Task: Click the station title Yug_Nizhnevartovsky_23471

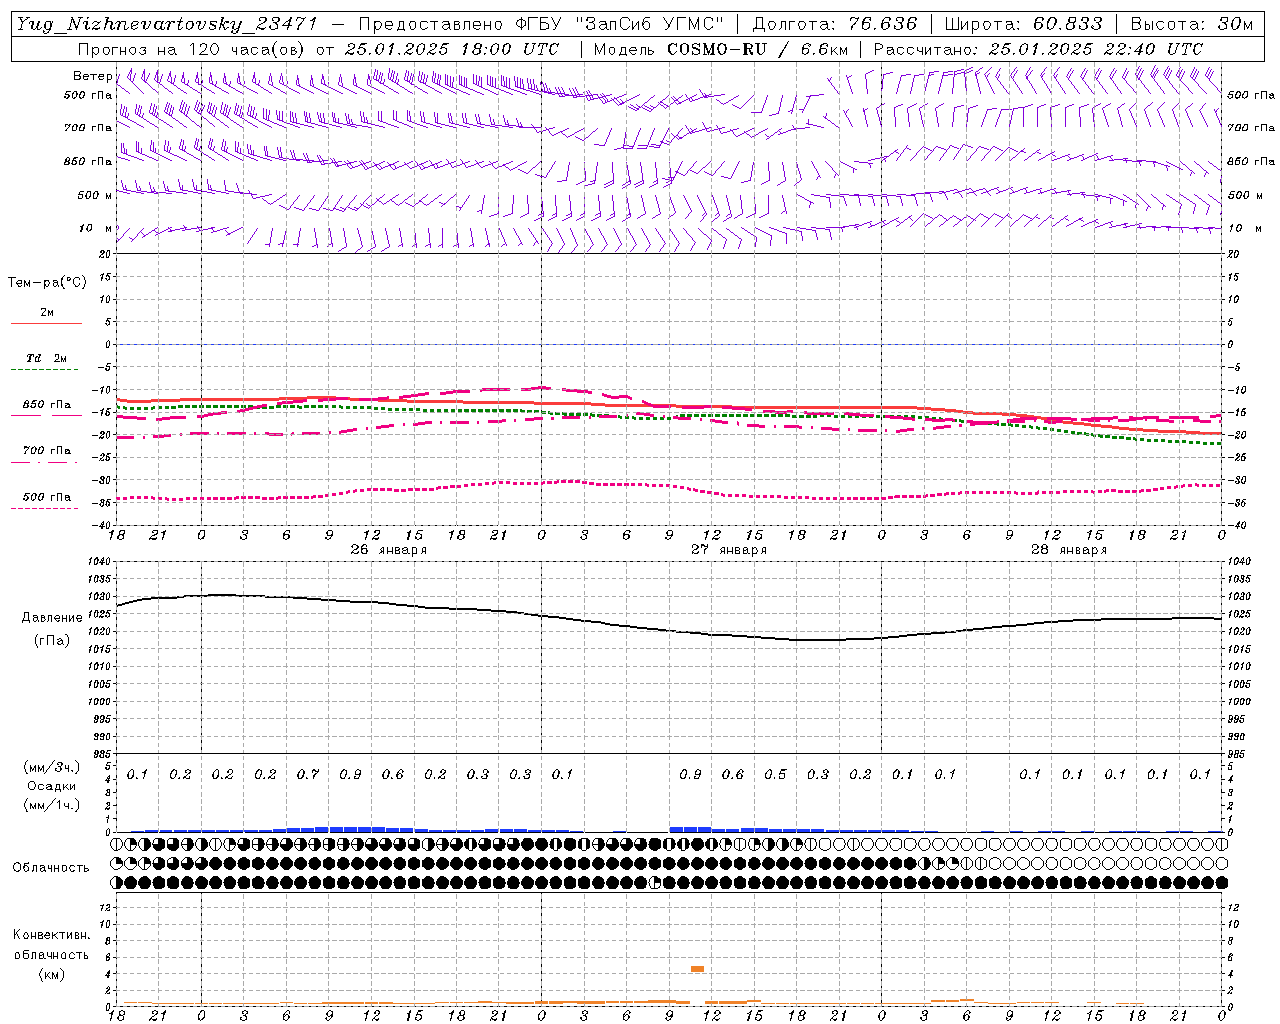Action: click(167, 24)
